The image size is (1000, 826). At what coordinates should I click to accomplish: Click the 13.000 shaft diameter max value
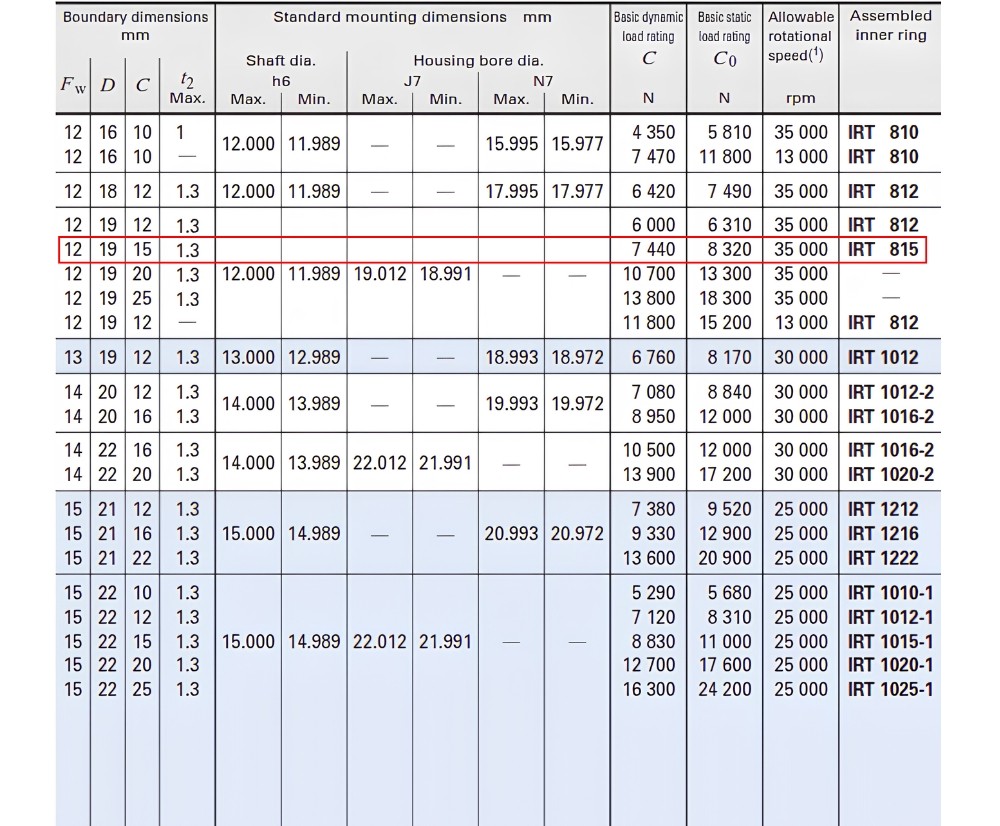point(248,357)
